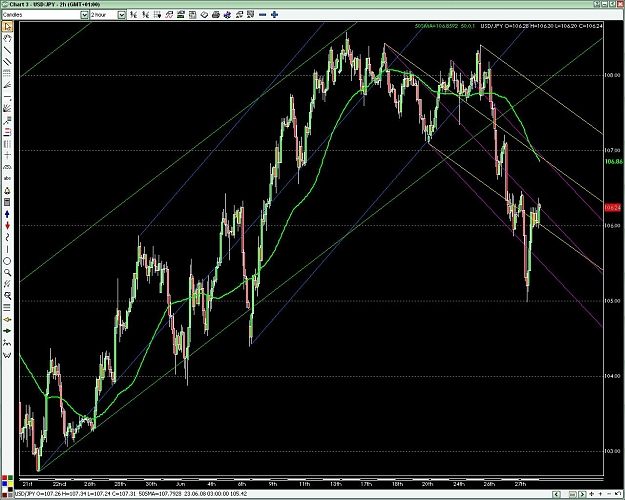Image resolution: width=625 pixels, height=500 pixels.
Task: Select the horizontal dotted retracement lines tool
Action: [7, 73]
